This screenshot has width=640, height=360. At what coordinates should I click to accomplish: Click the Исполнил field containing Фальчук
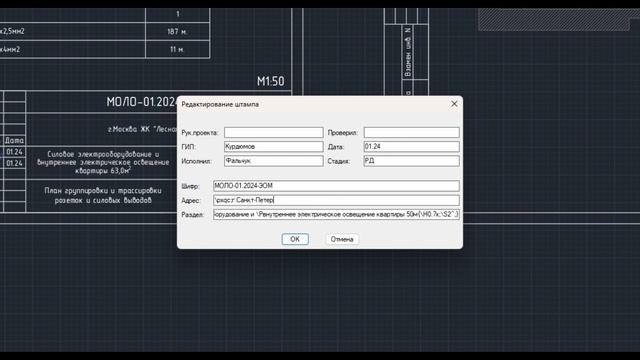273,161
